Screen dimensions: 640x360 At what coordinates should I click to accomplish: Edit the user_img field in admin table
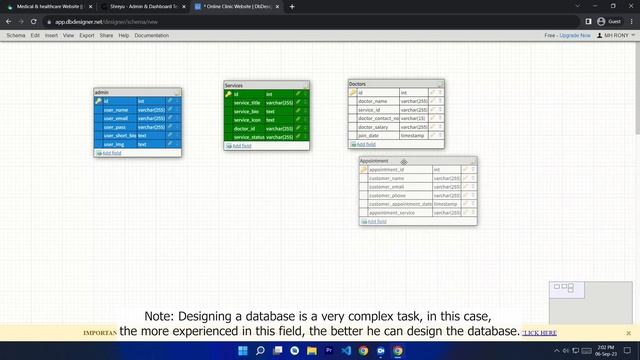tap(170, 144)
